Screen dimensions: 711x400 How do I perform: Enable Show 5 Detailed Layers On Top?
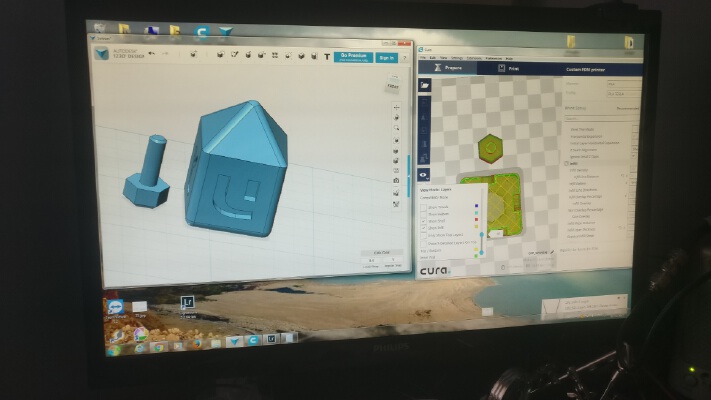(424, 244)
